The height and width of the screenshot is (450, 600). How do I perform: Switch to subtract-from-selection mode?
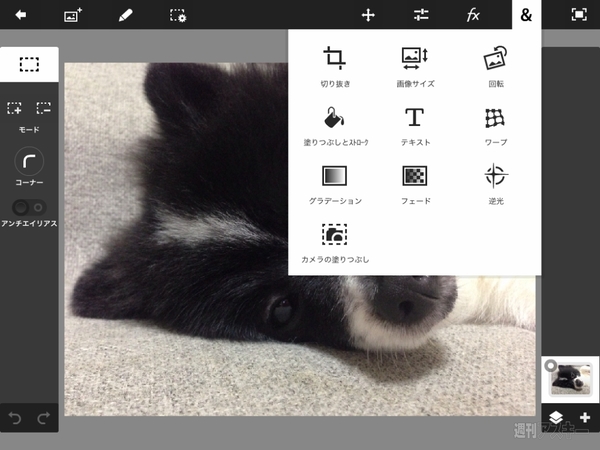[44, 108]
